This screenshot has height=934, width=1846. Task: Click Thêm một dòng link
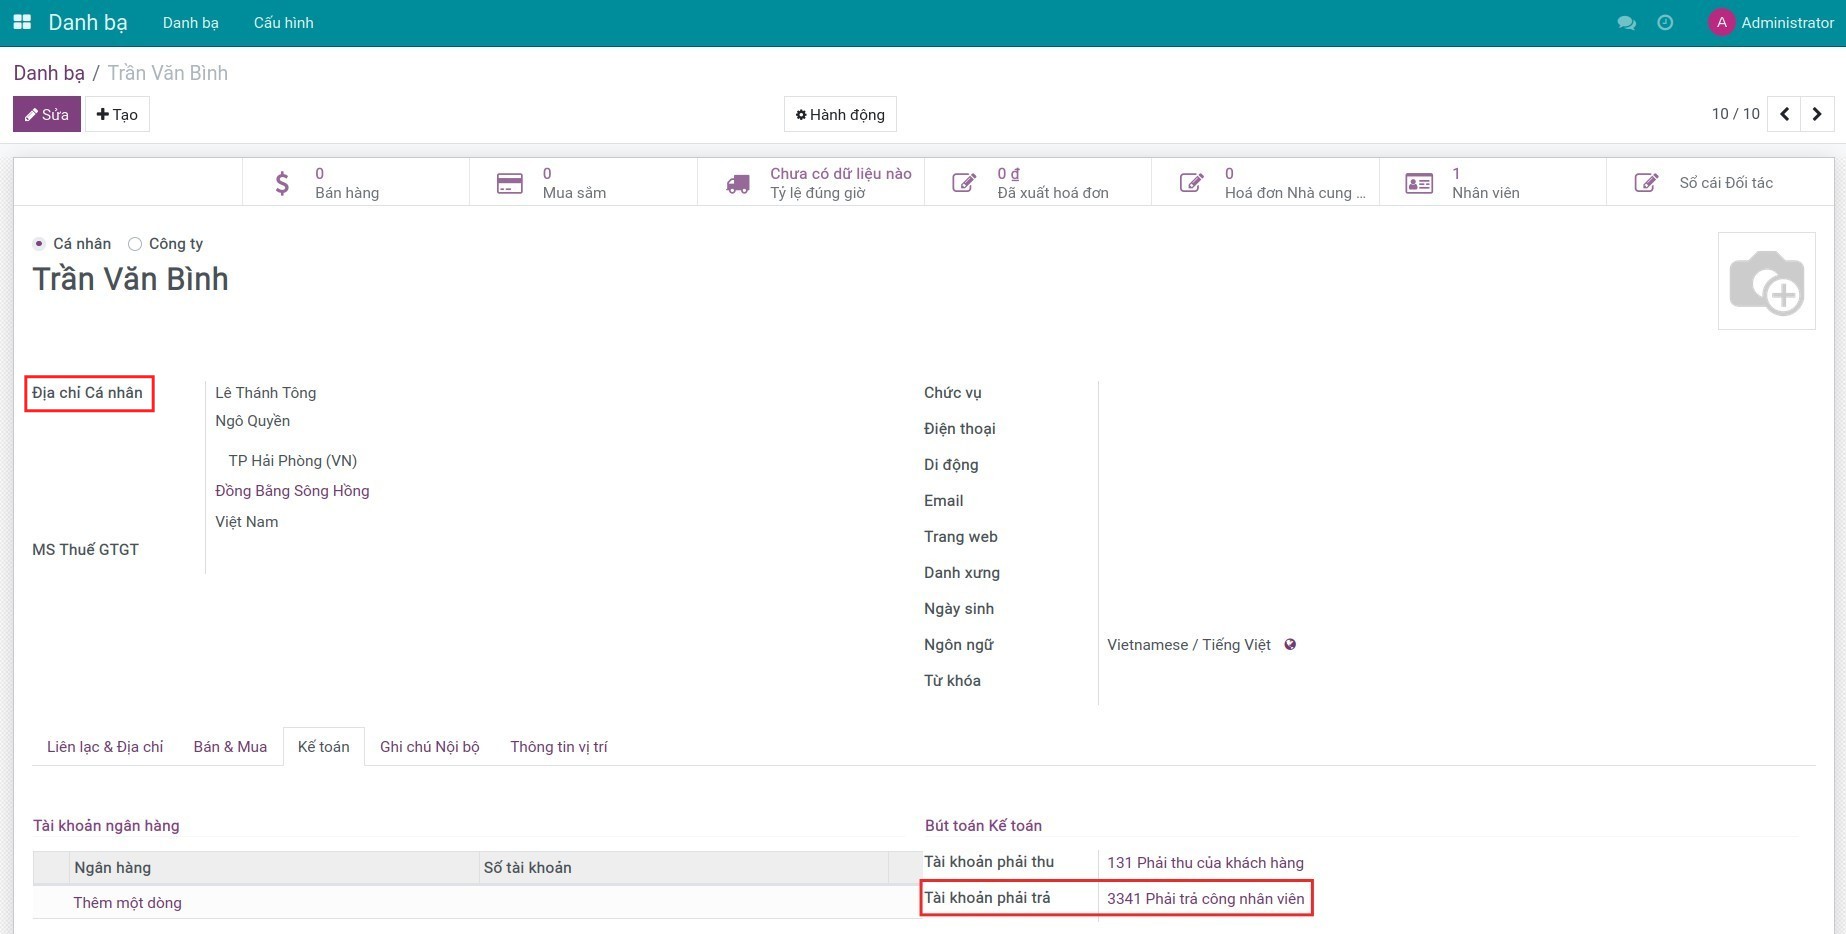coord(127,903)
